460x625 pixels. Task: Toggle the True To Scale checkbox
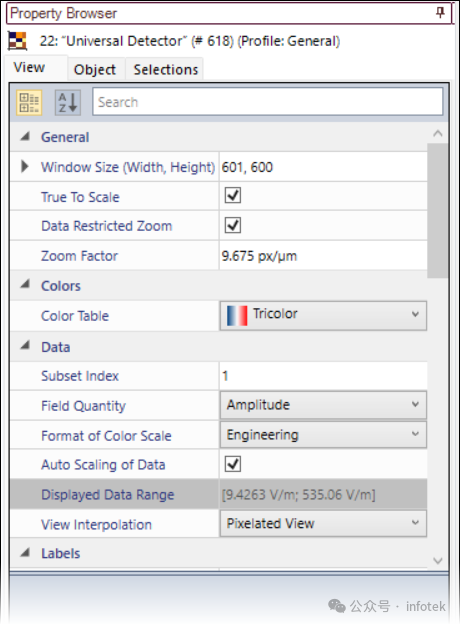coord(233,196)
